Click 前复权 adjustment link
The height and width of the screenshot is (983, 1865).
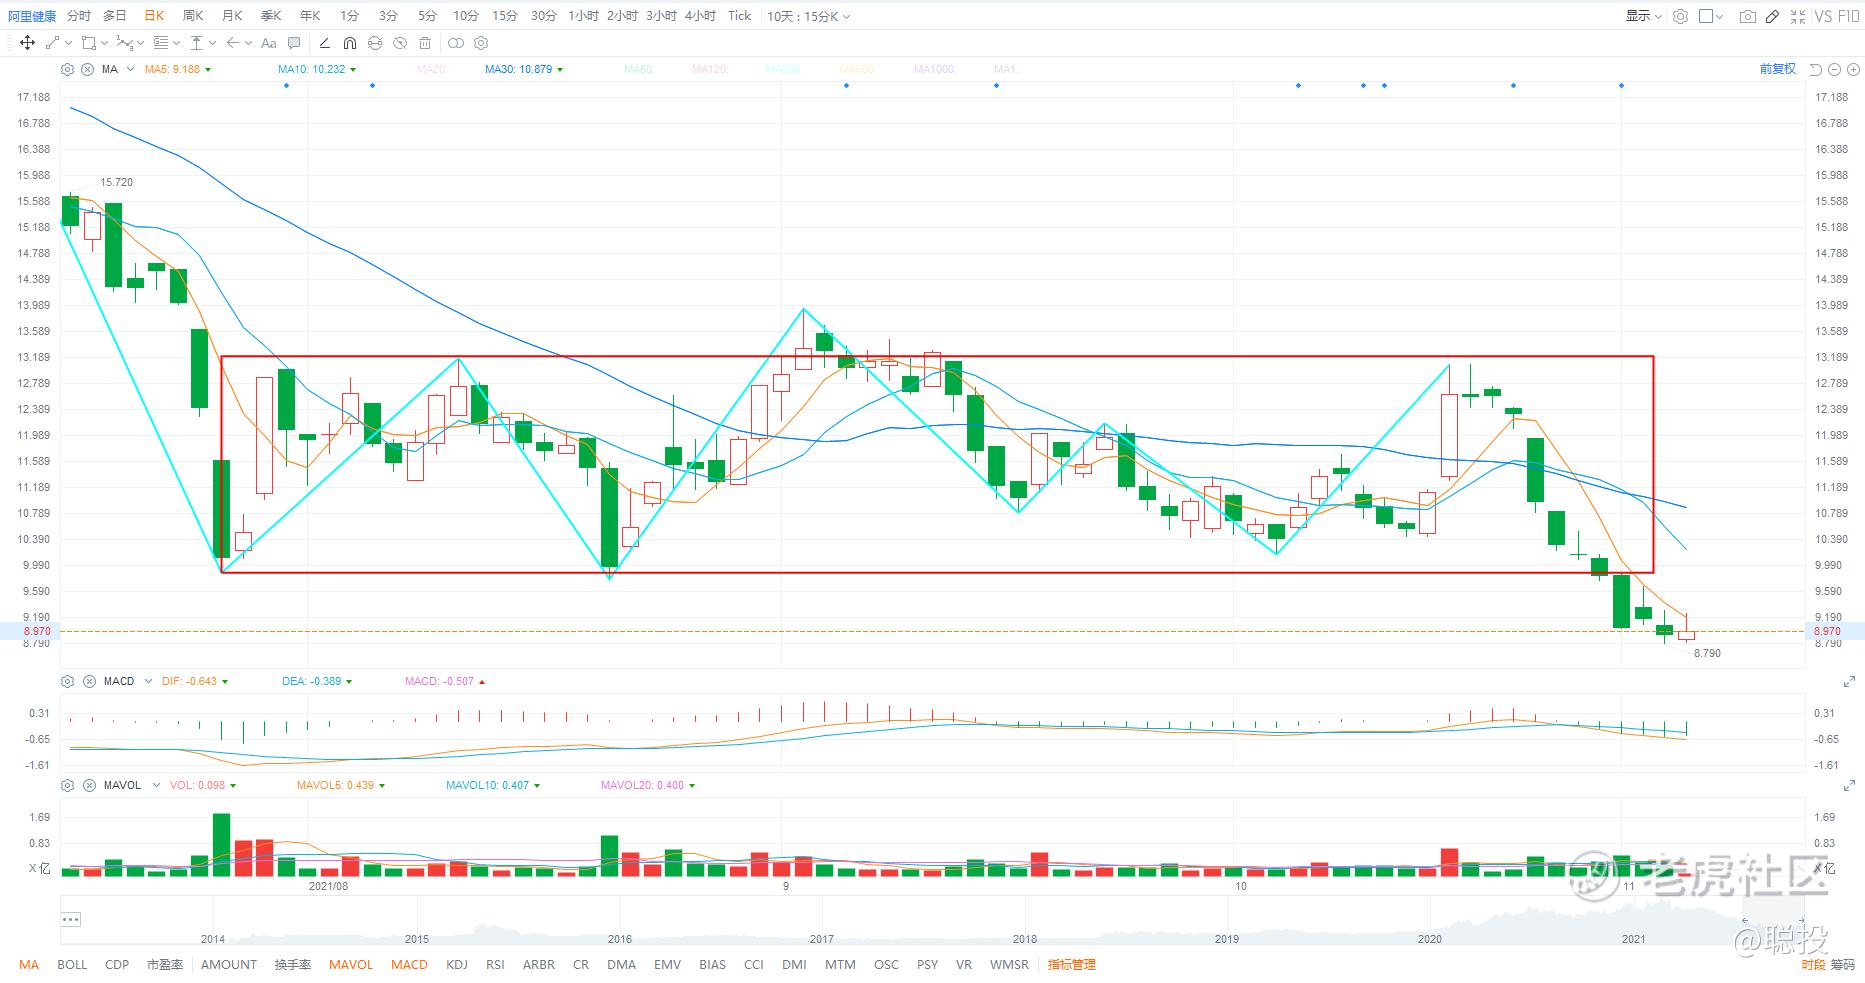pyautogui.click(x=1778, y=69)
